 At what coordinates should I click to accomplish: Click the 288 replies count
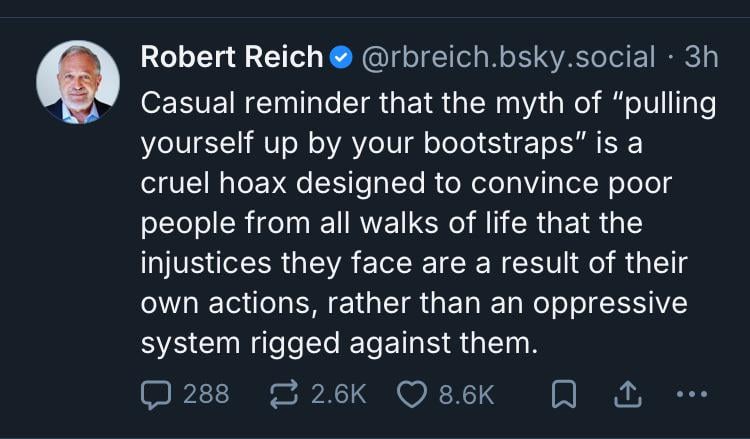pyautogui.click(x=206, y=393)
